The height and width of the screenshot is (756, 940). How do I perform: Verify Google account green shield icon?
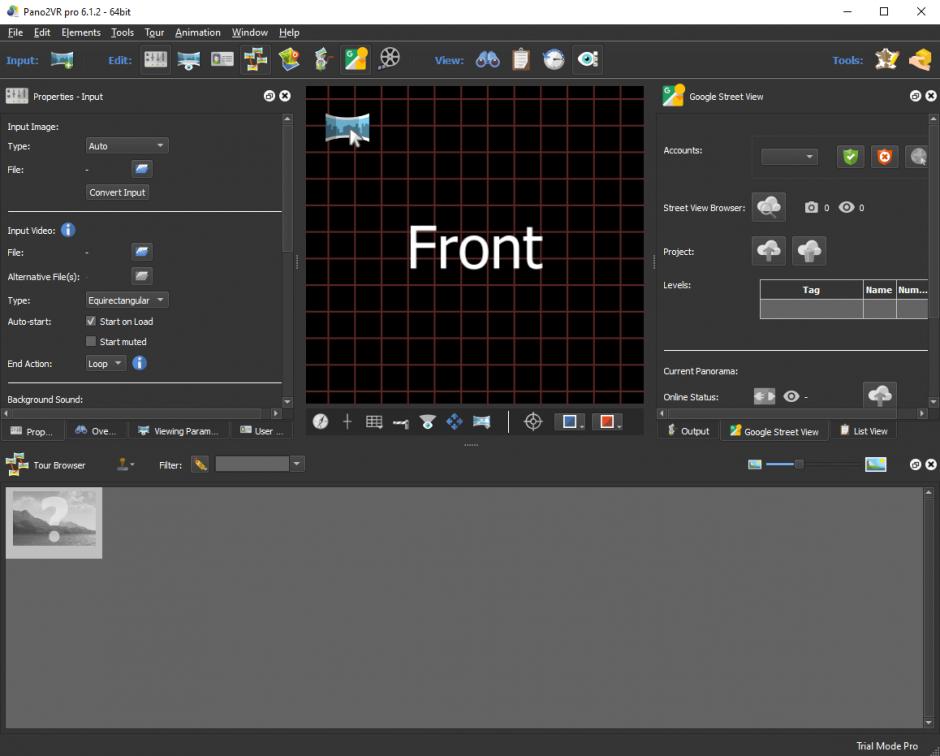850,156
